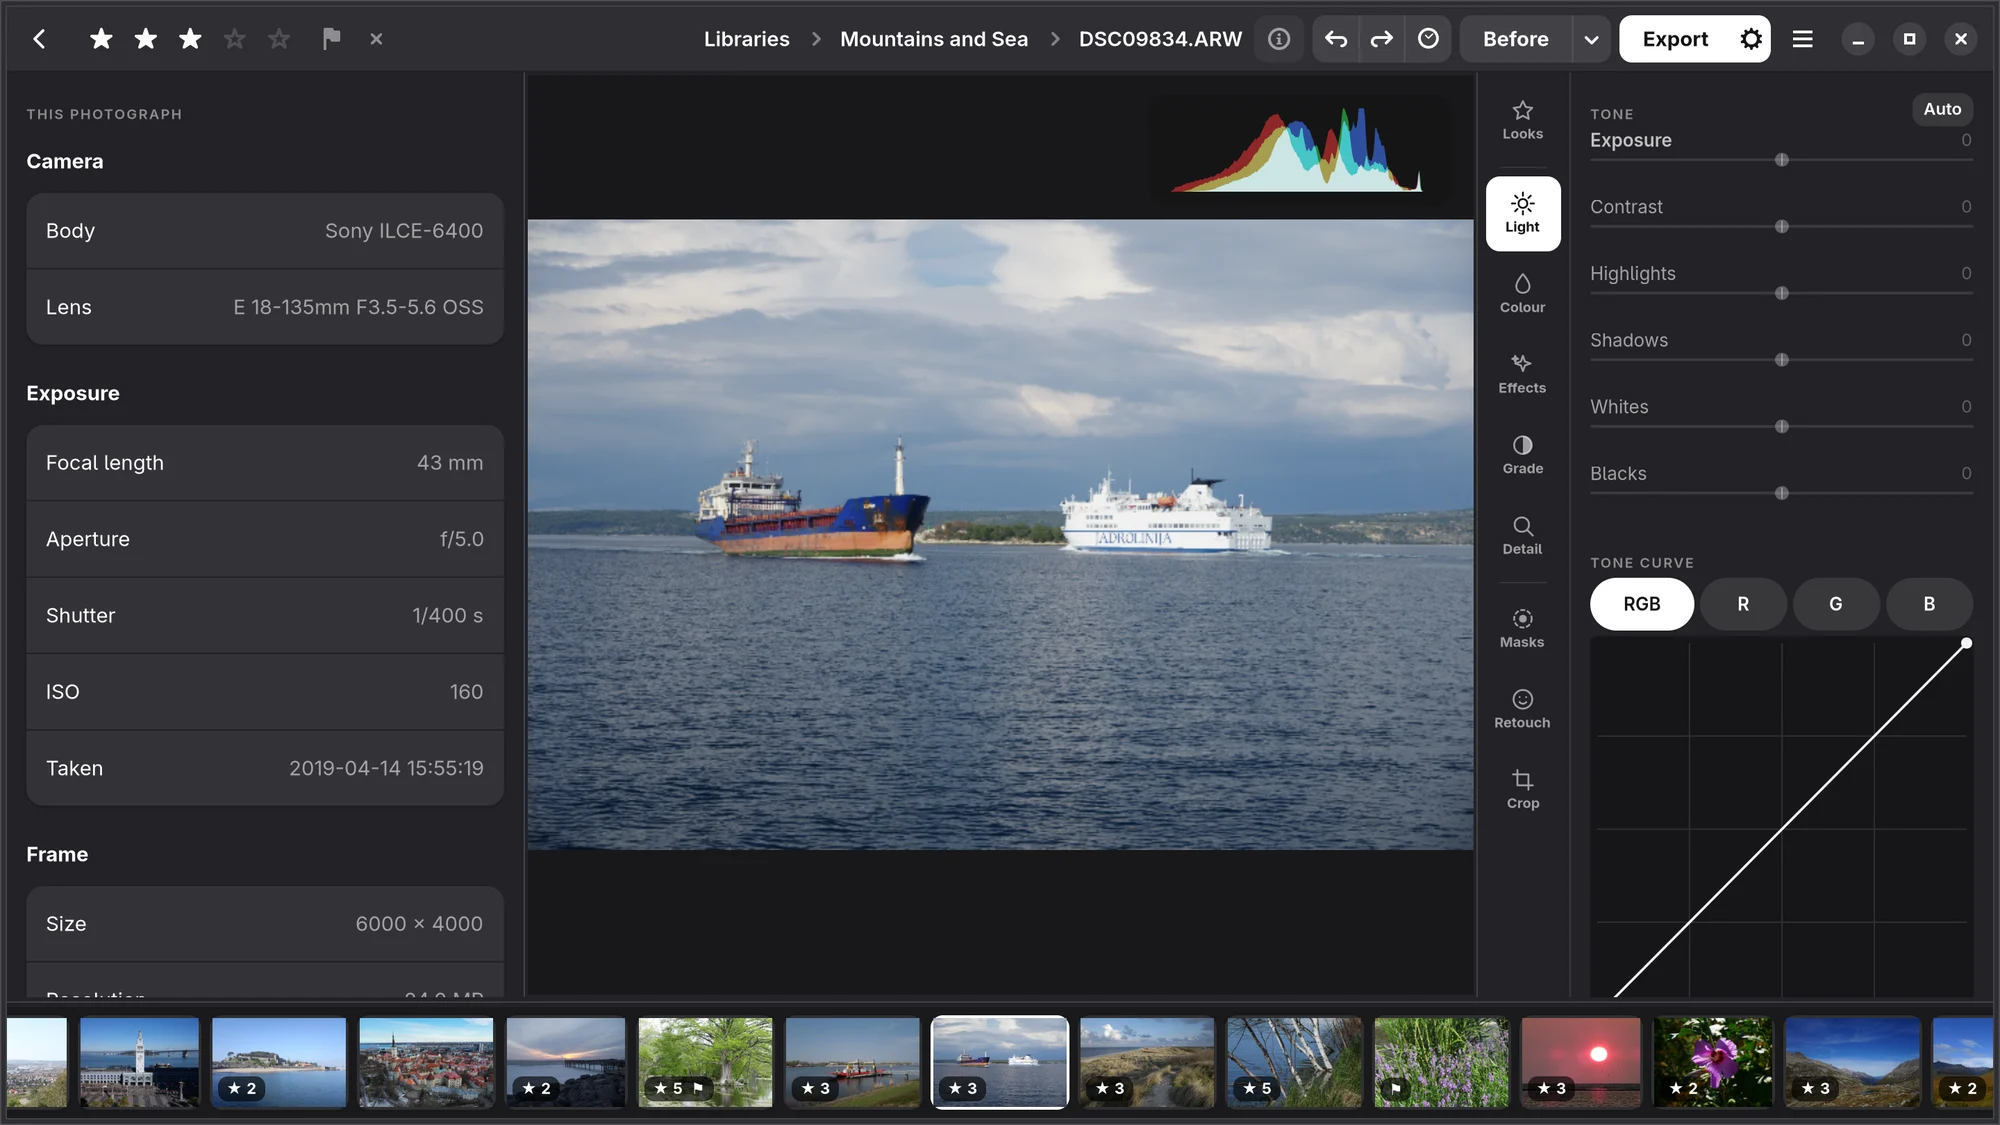
Task: Click the 6000 × 4000 size value
Action: point(419,924)
